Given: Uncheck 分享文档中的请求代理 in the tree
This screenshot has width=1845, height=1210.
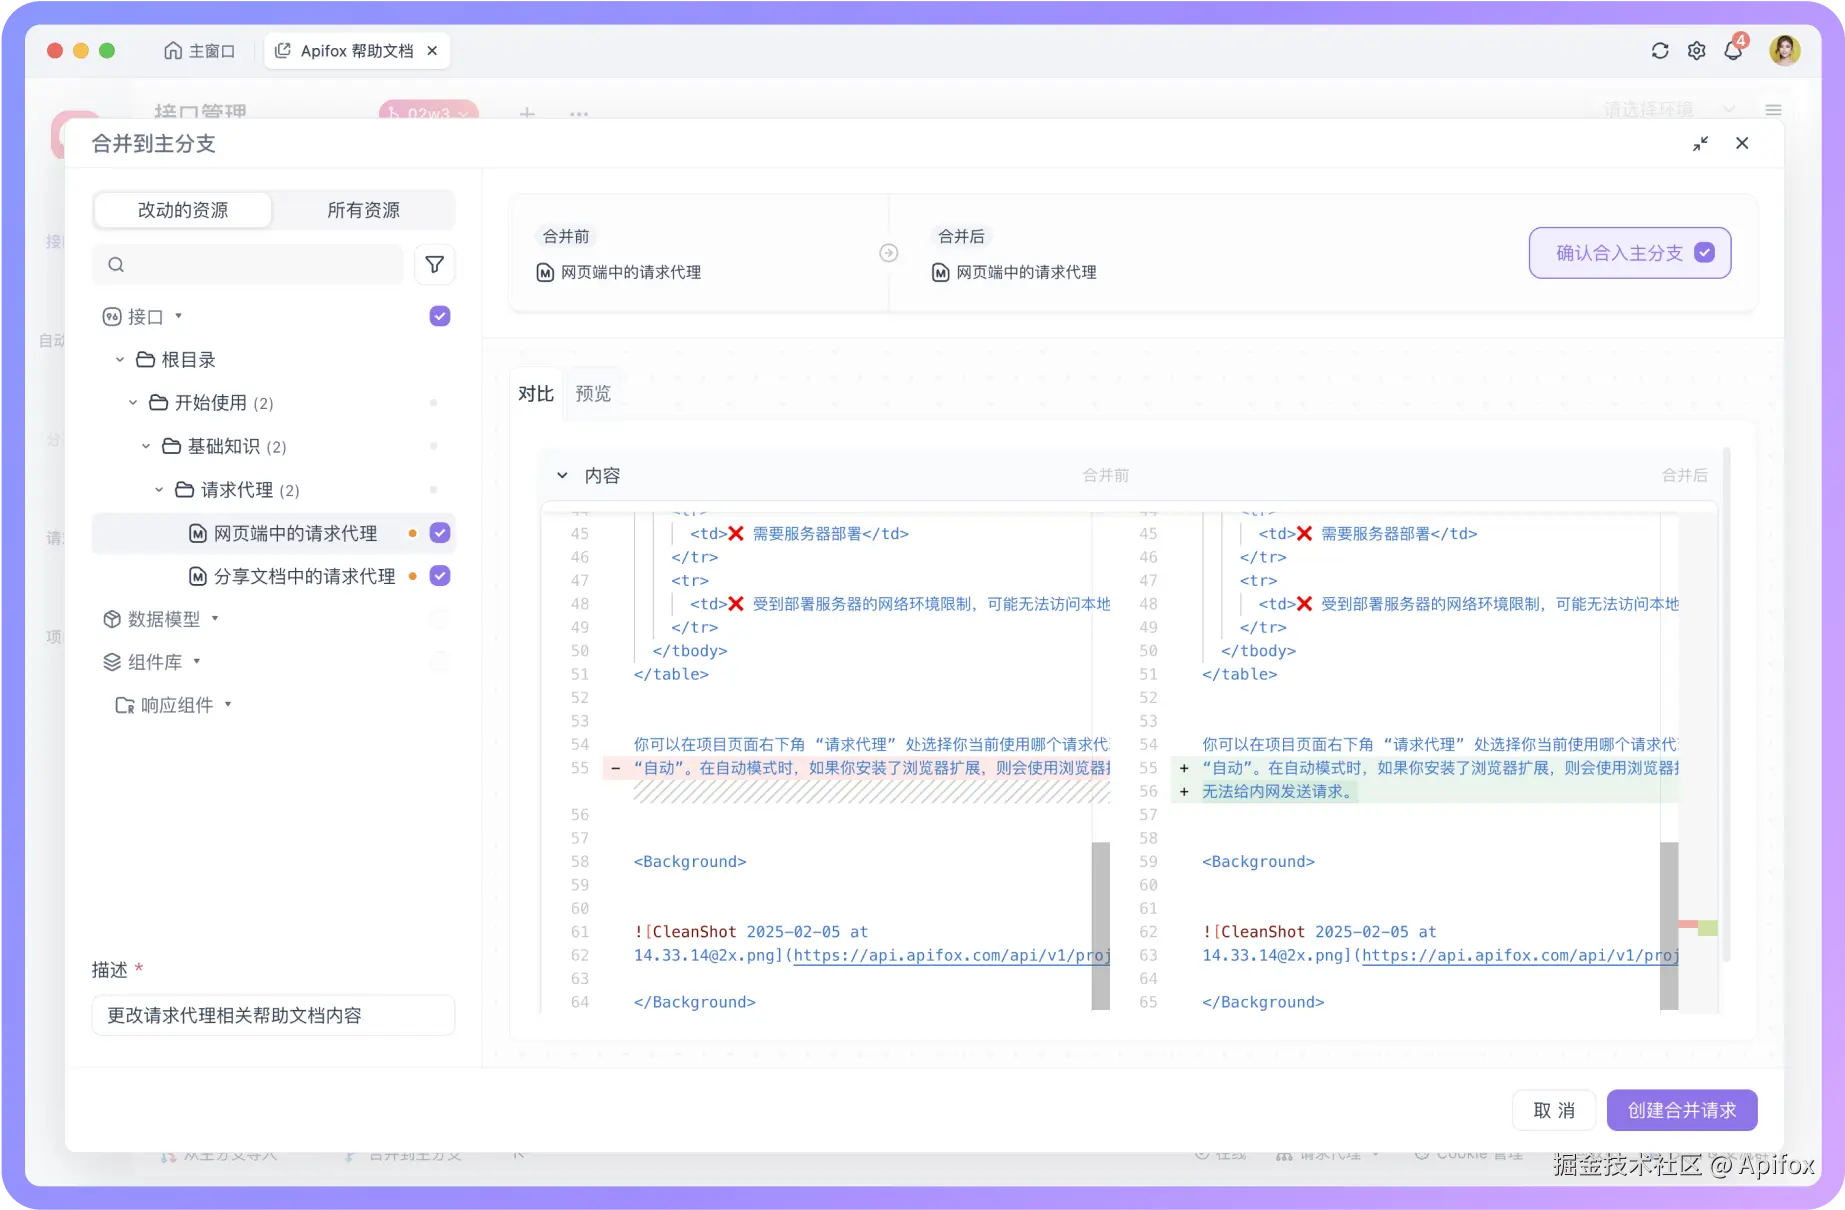Looking at the screenshot, I should (x=438, y=576).
